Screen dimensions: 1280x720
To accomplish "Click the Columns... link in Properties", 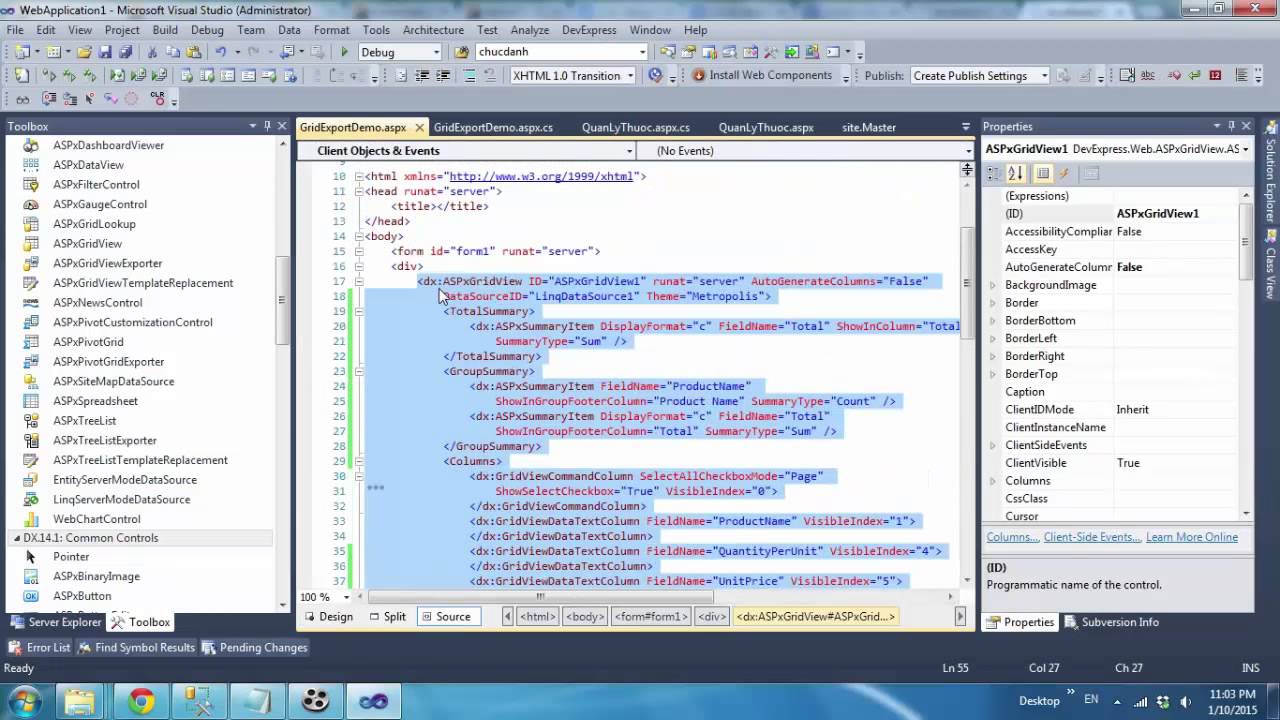I will tap(1012, 537).
